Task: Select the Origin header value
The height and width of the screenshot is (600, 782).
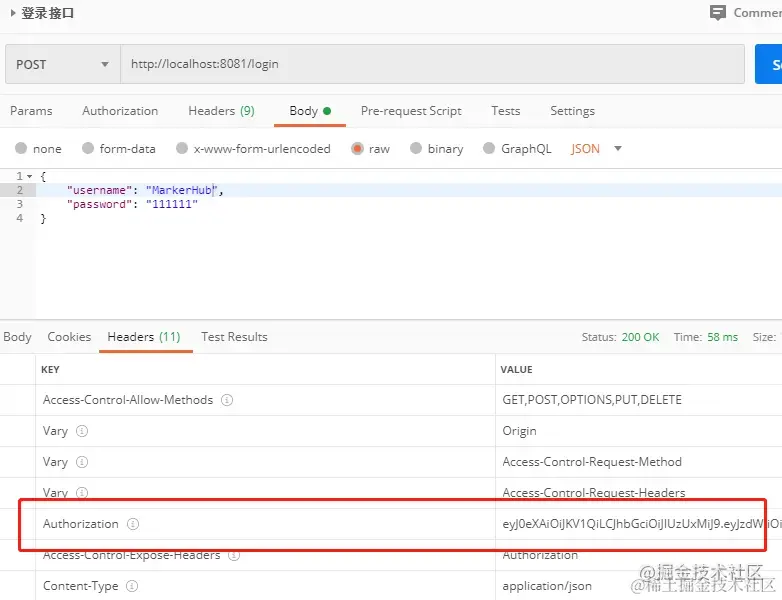Action: coord(519,431)
